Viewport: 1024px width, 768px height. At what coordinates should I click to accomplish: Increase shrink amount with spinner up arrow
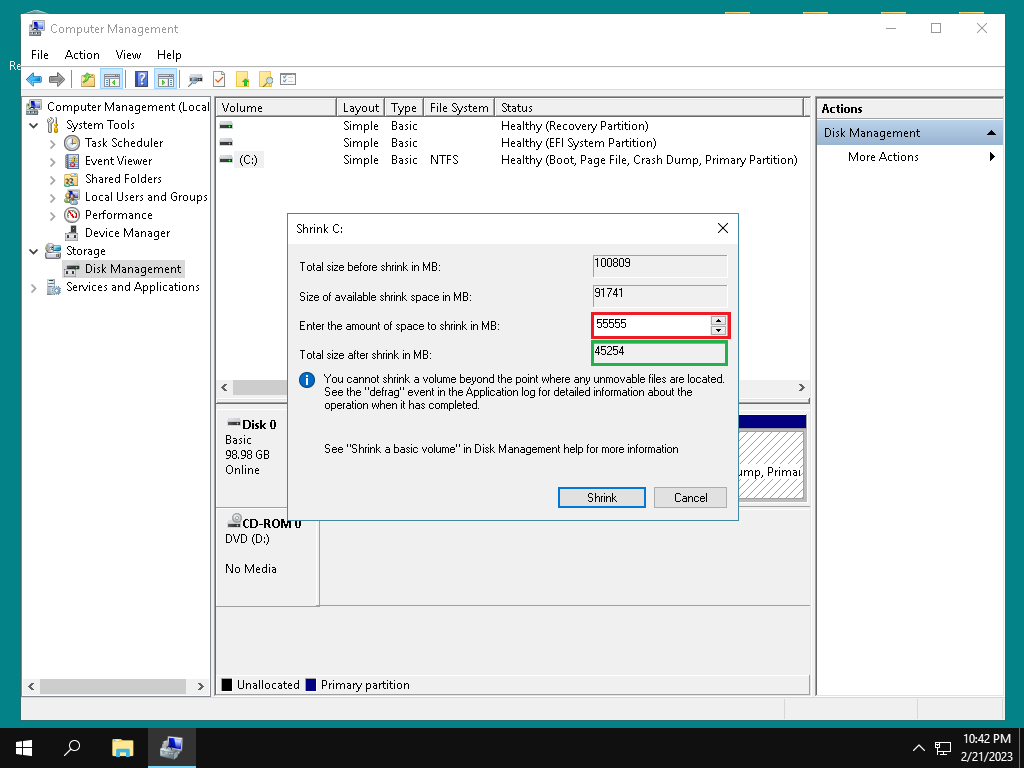[x=718, y=320]
